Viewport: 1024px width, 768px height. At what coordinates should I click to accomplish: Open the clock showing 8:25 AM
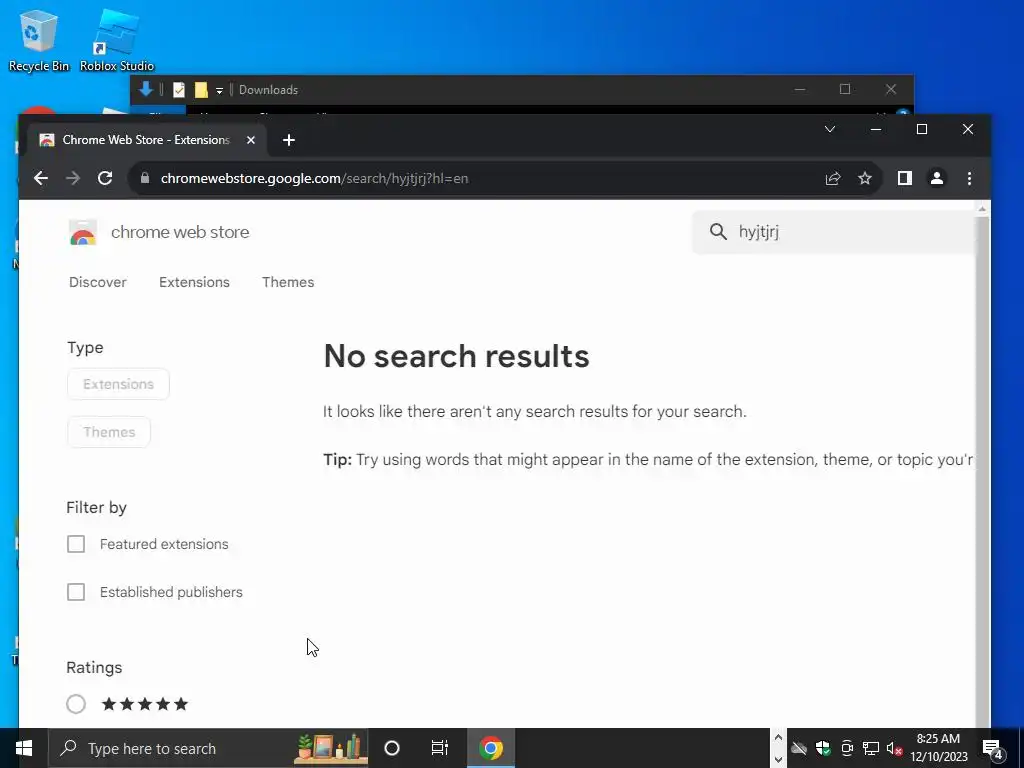pyautogui.click(x=938, y=748)
